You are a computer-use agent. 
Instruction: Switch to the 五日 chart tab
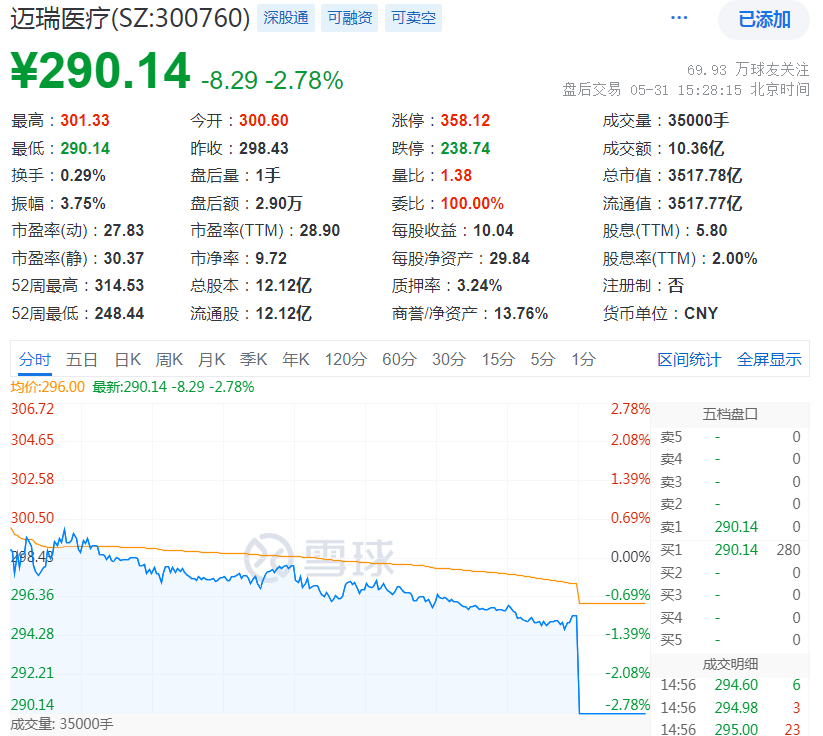coord(82,360)
